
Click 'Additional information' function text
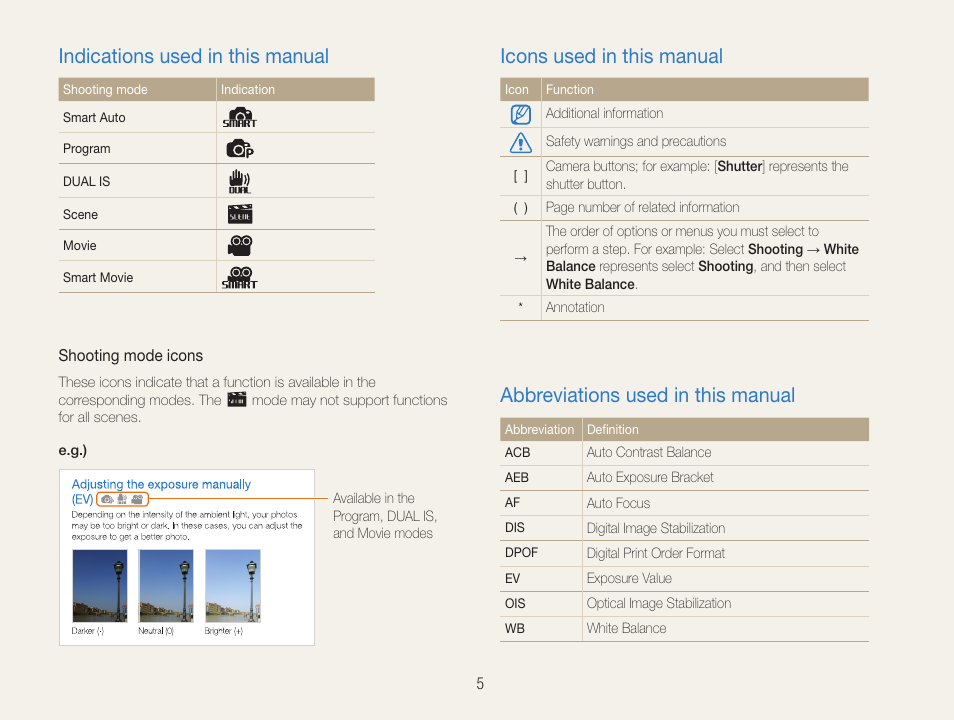click(x=604, y=113)
